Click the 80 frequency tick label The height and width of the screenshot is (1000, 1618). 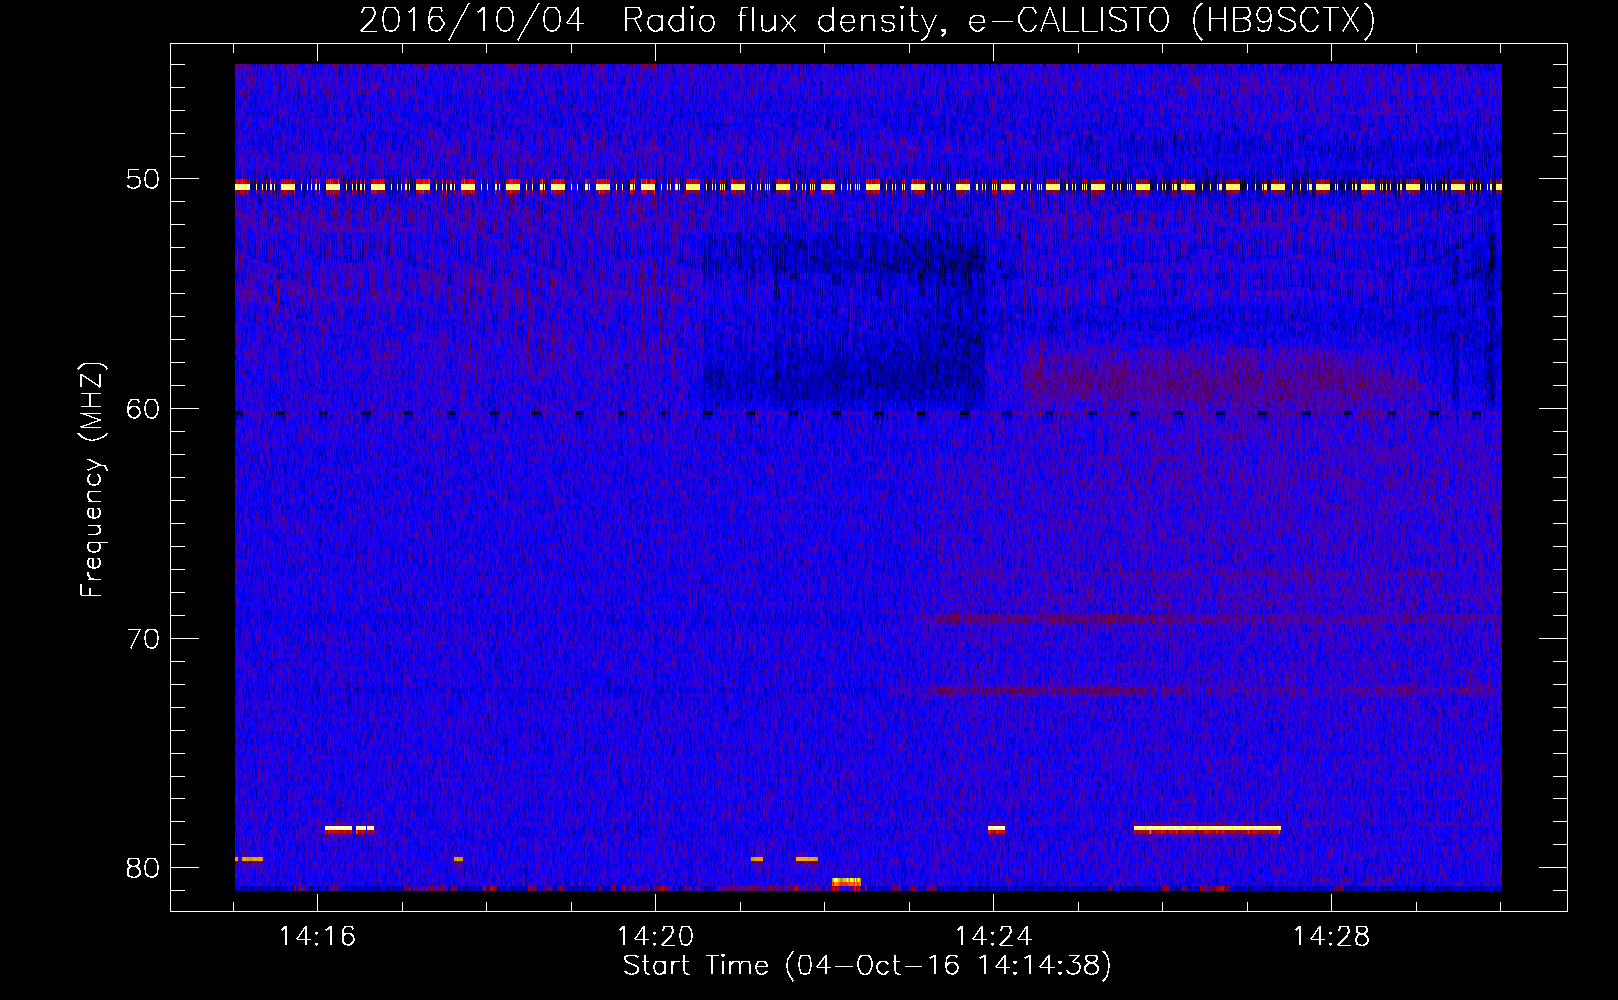click(x=143, y=867)
